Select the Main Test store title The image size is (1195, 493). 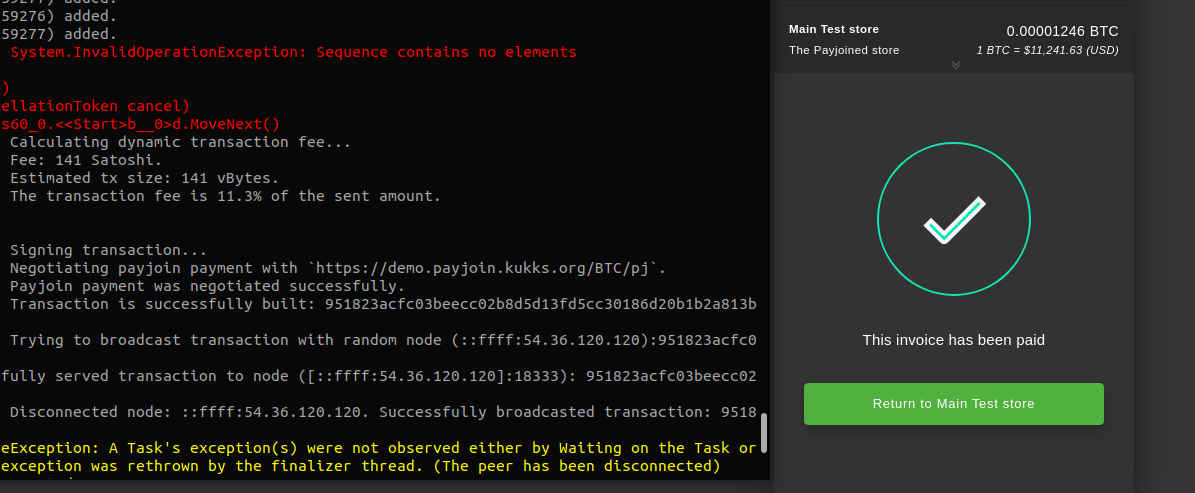834,29
